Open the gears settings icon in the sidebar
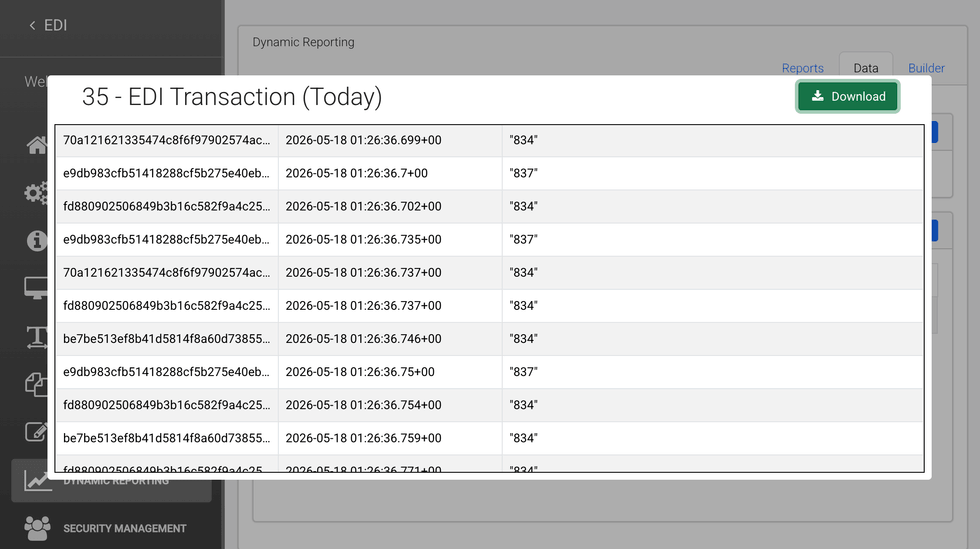 36,193
